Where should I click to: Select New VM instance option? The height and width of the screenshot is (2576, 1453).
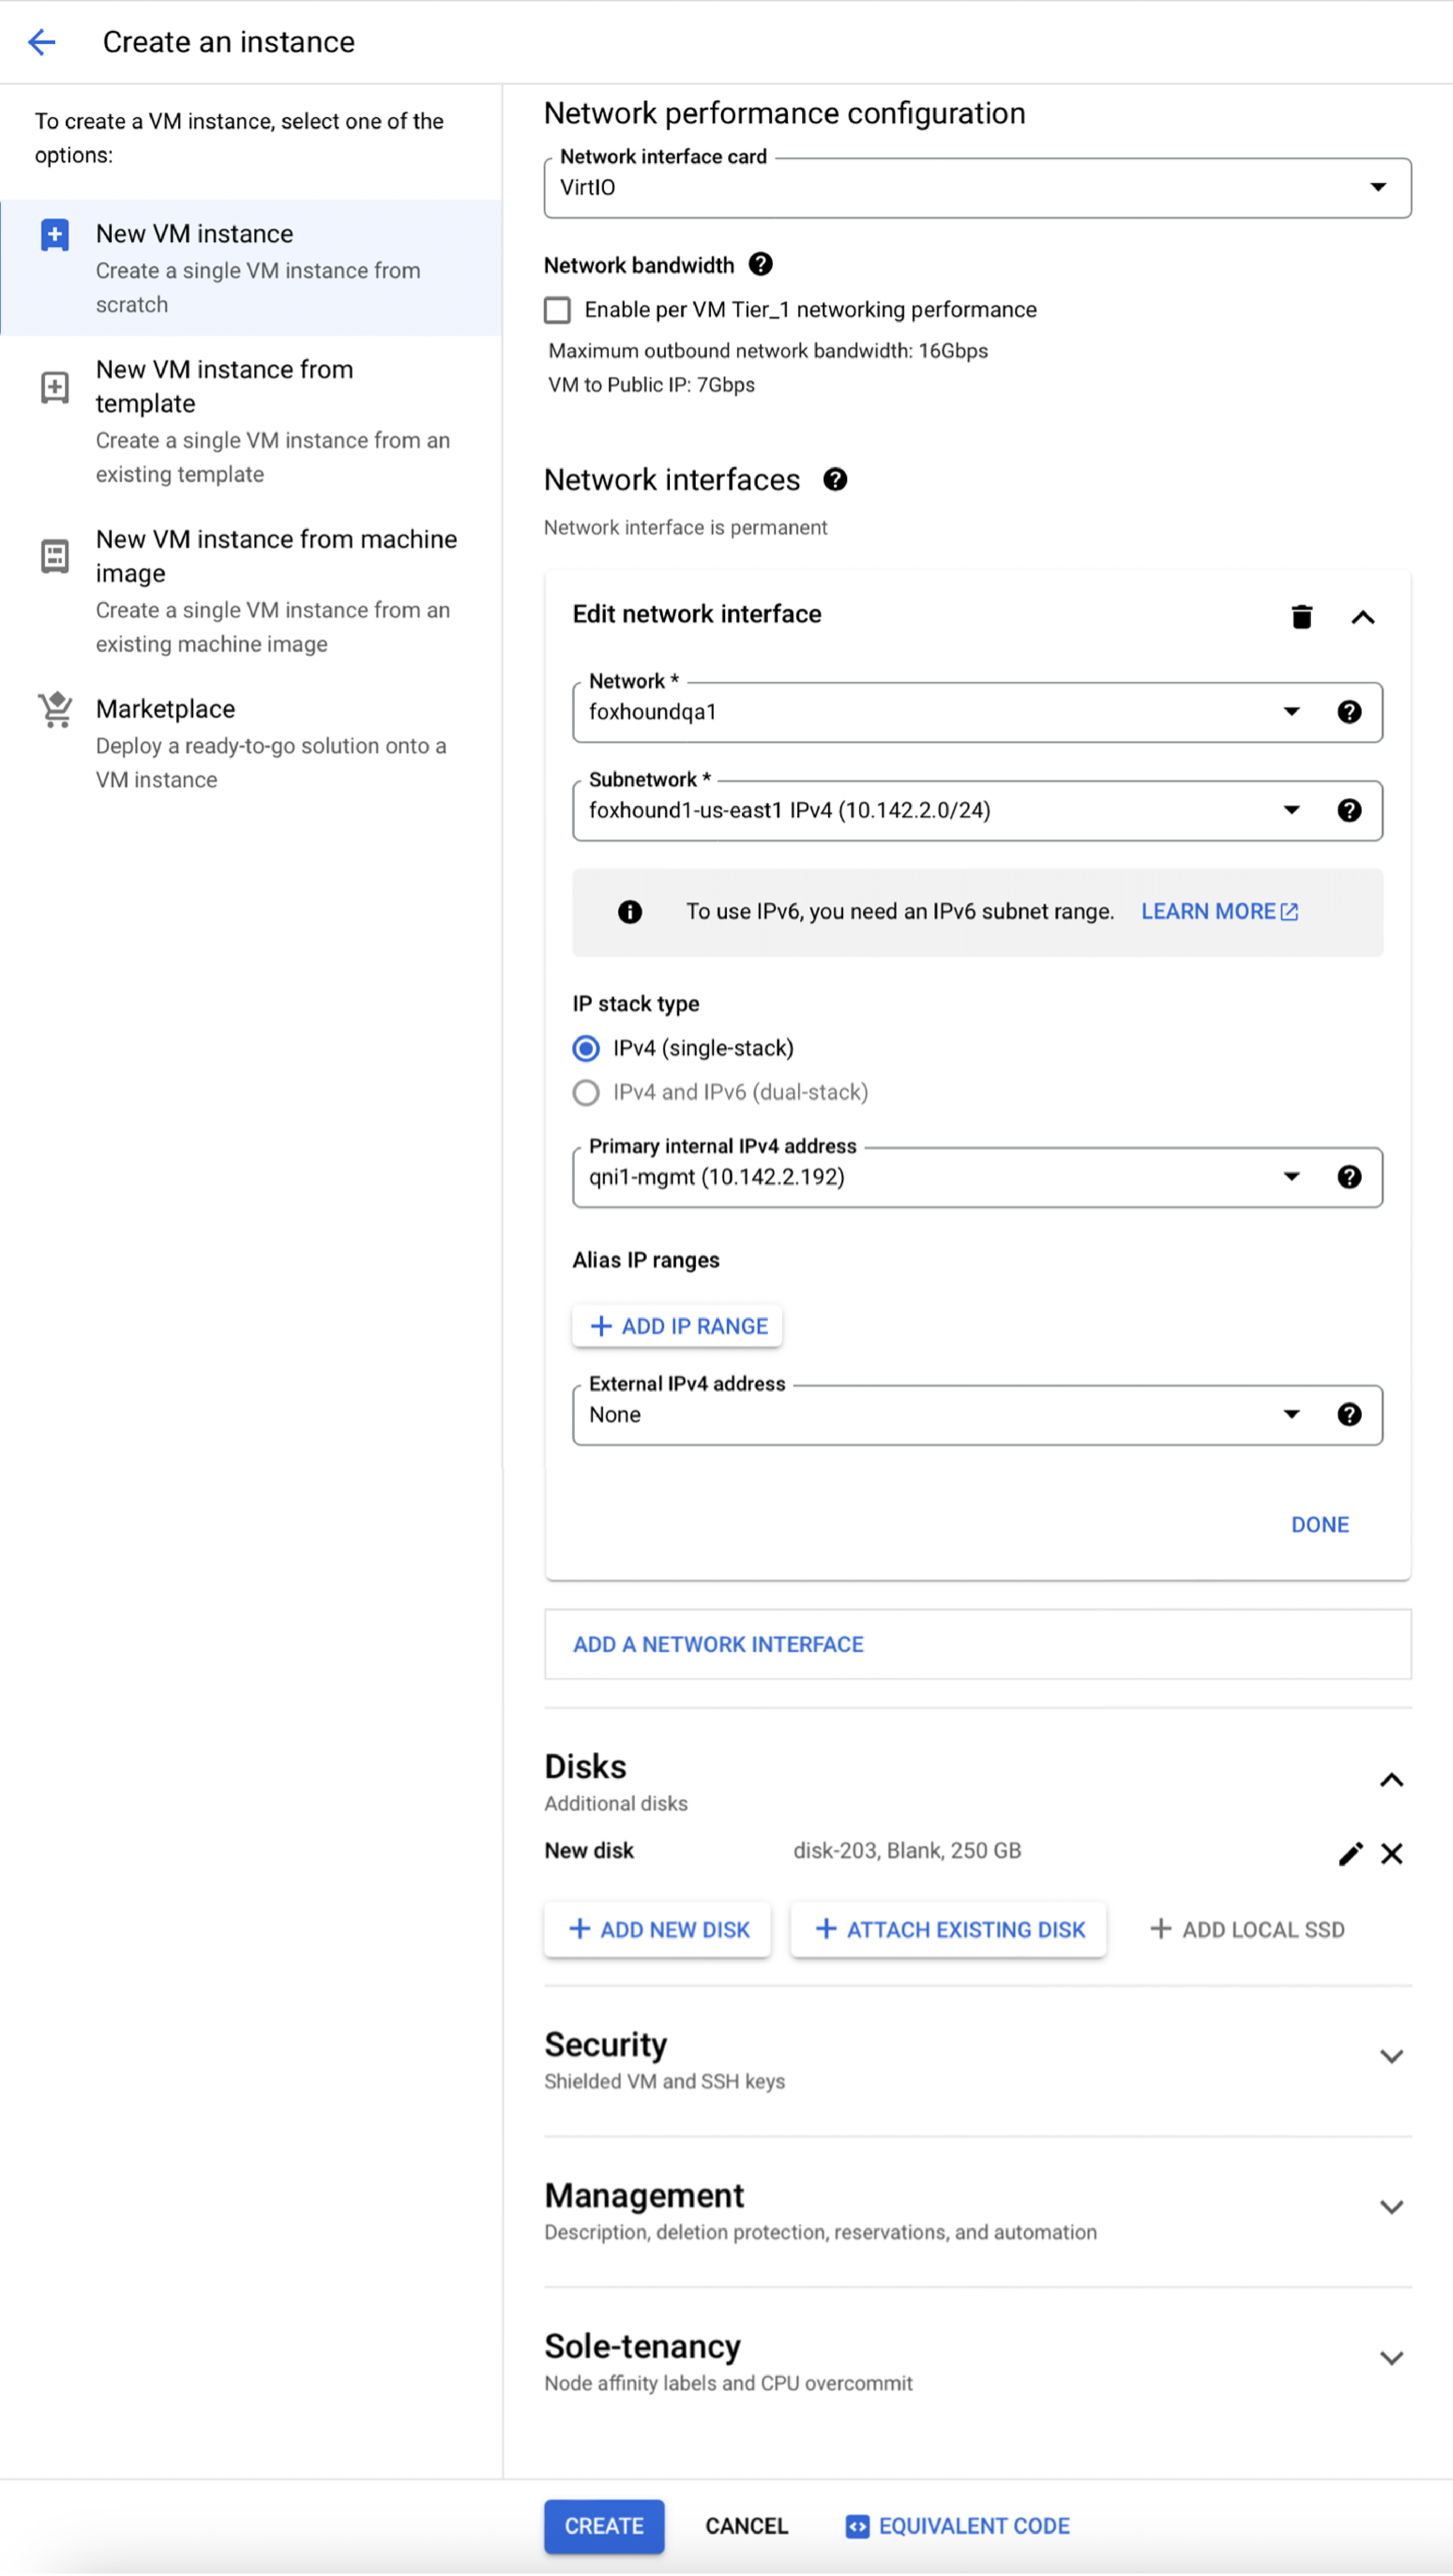click(251, 268)
